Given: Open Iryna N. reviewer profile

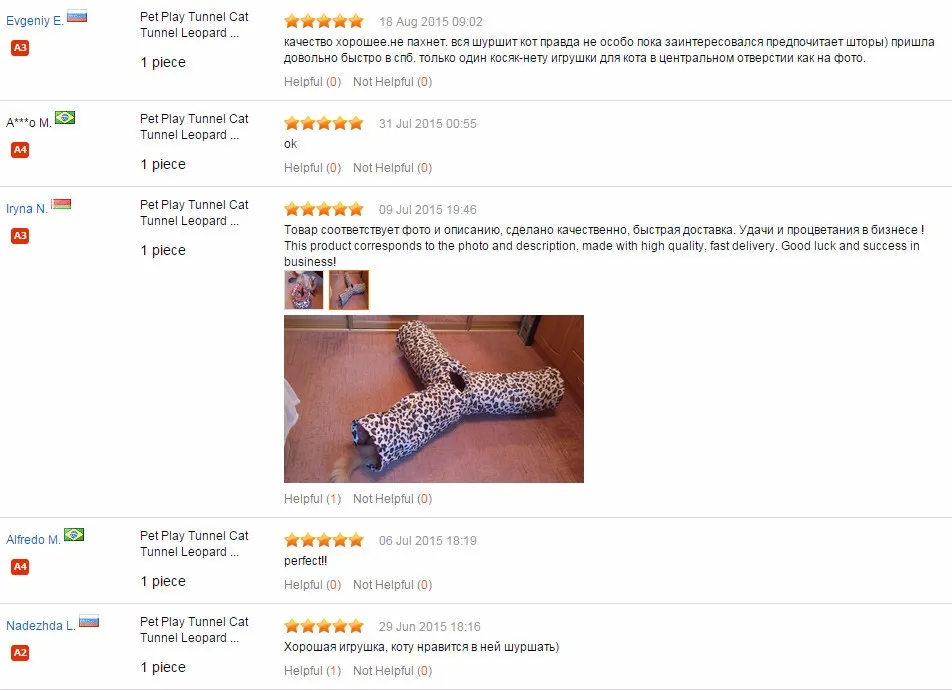Looking at the screenshot, I should (27, 209).
